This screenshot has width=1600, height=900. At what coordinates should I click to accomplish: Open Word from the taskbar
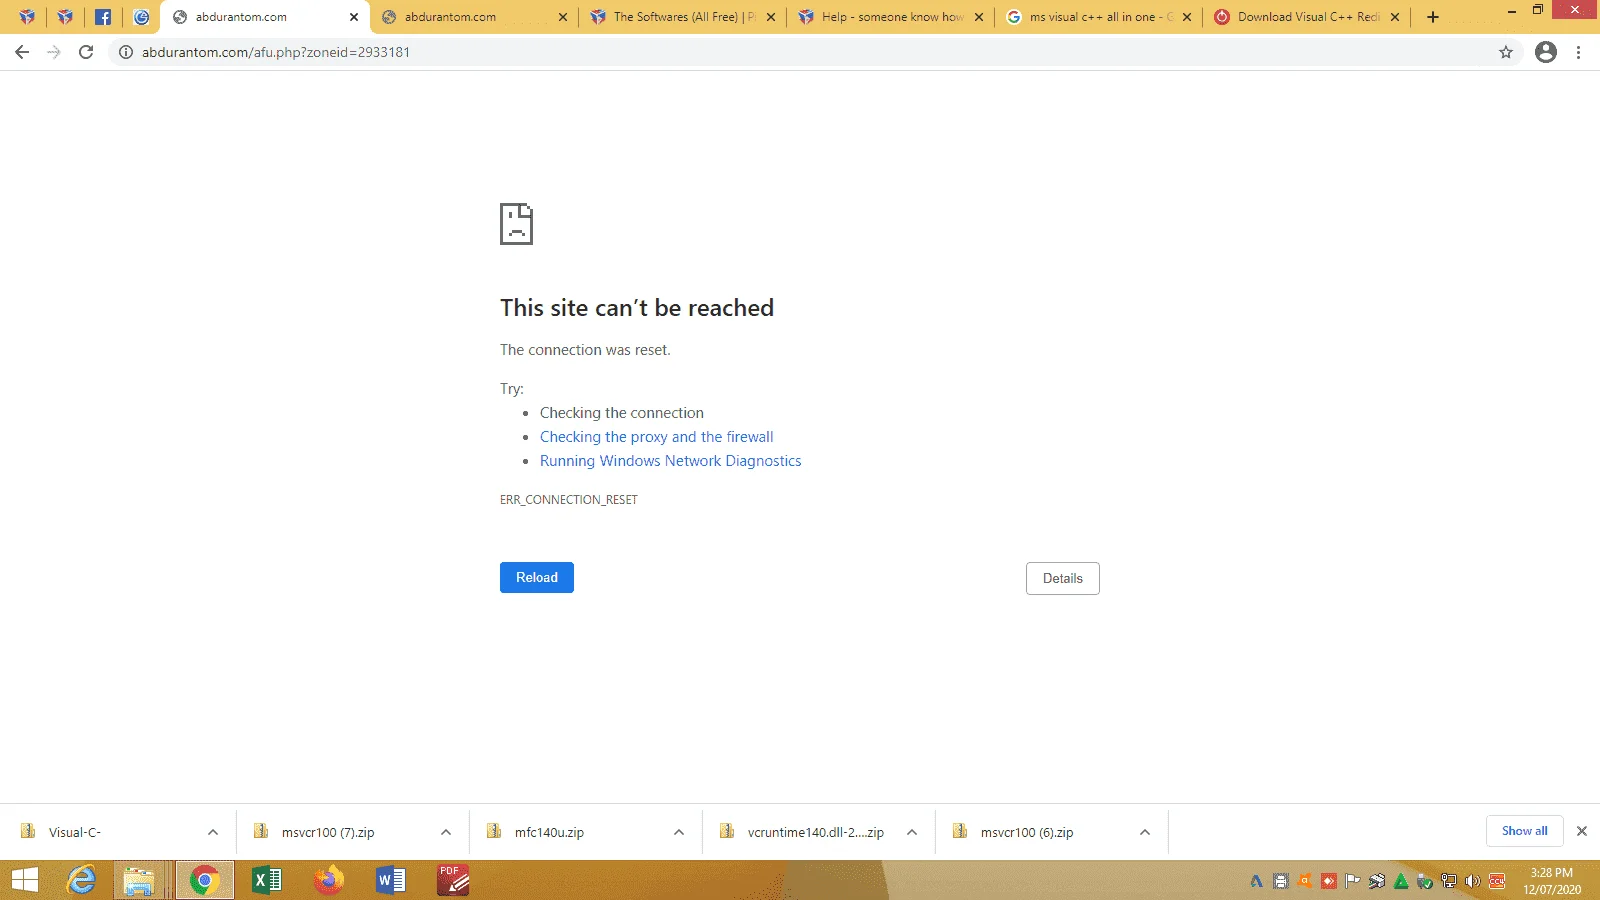point(390,880)
